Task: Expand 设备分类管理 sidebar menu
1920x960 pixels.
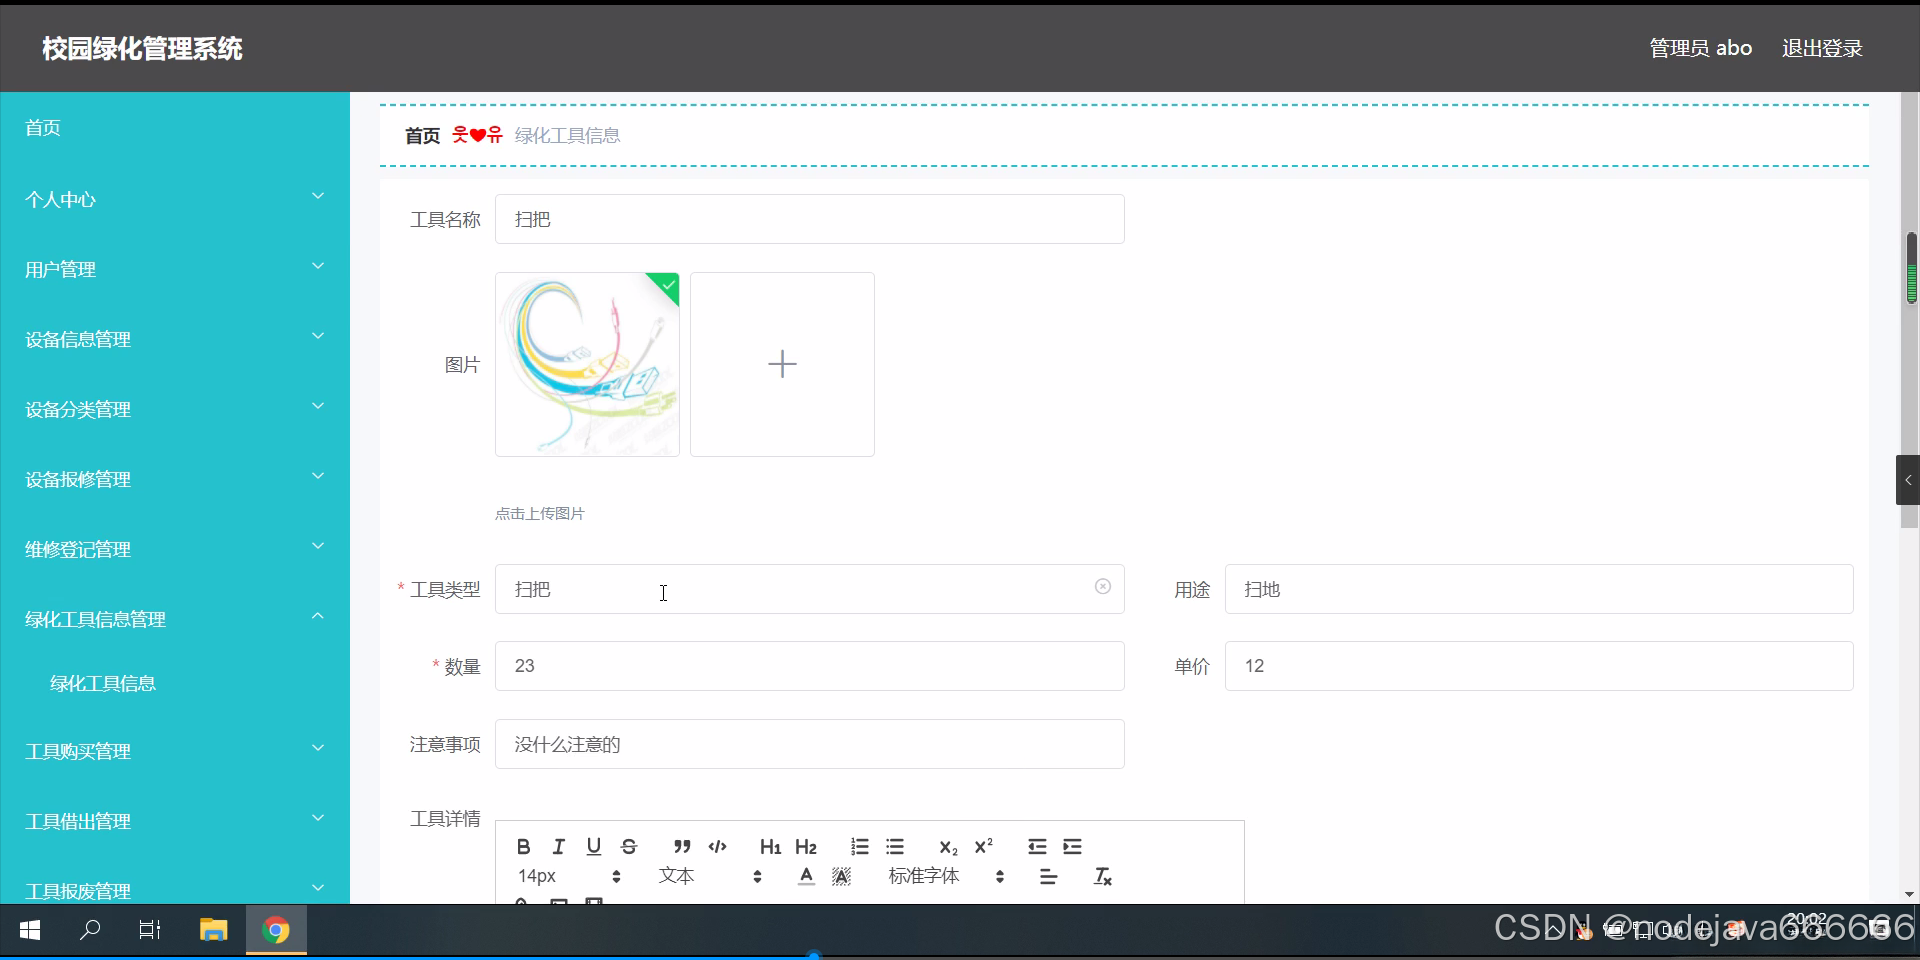Action: 175,409
